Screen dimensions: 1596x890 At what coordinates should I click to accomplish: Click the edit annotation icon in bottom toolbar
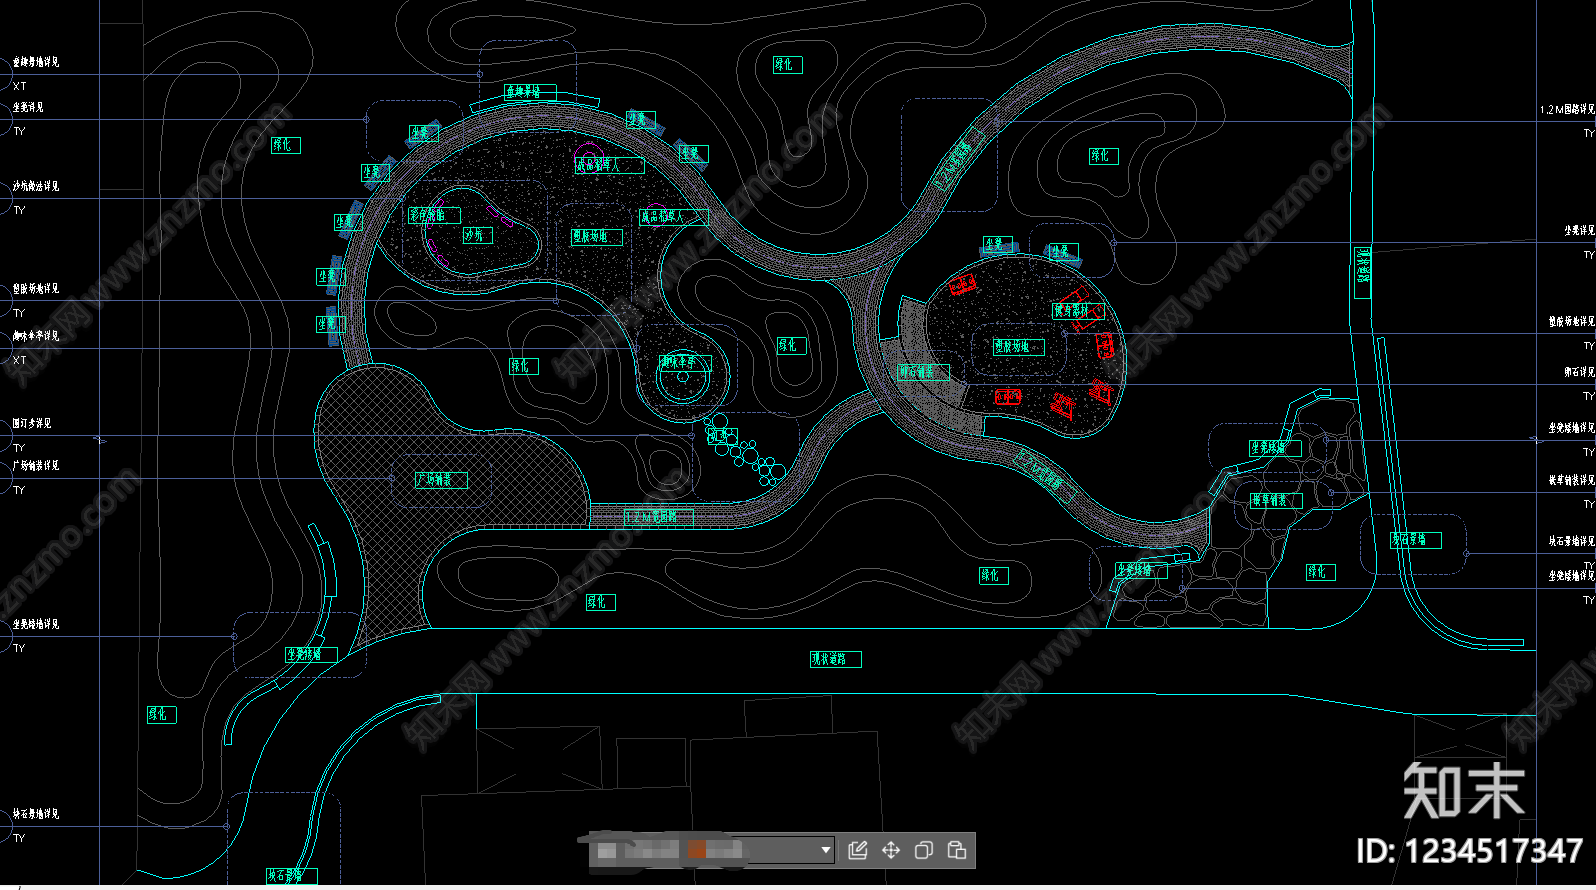coord(857,850)
